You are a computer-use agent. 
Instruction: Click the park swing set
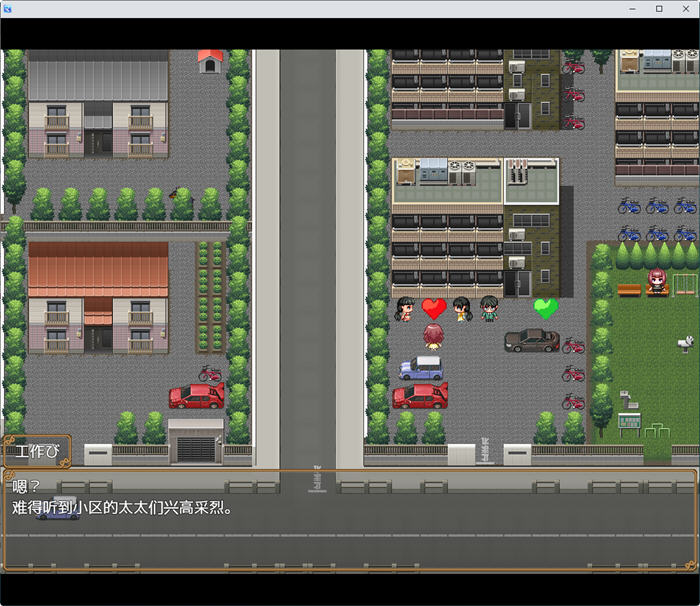(x=685, y=283)
